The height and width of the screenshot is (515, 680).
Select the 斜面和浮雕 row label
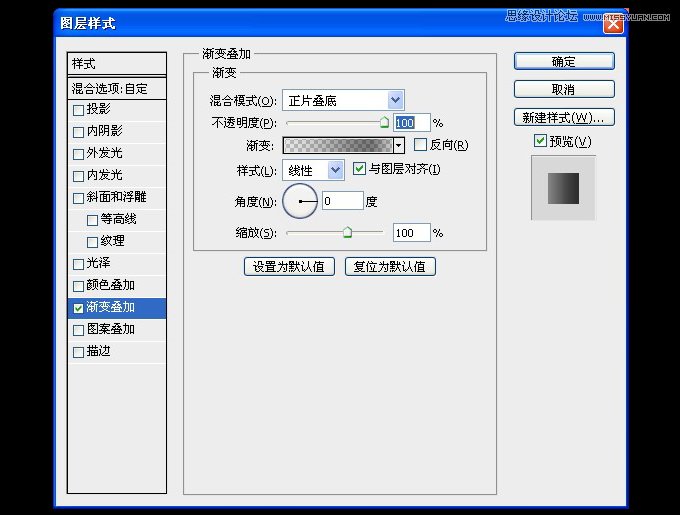click(x=117, y=197)
